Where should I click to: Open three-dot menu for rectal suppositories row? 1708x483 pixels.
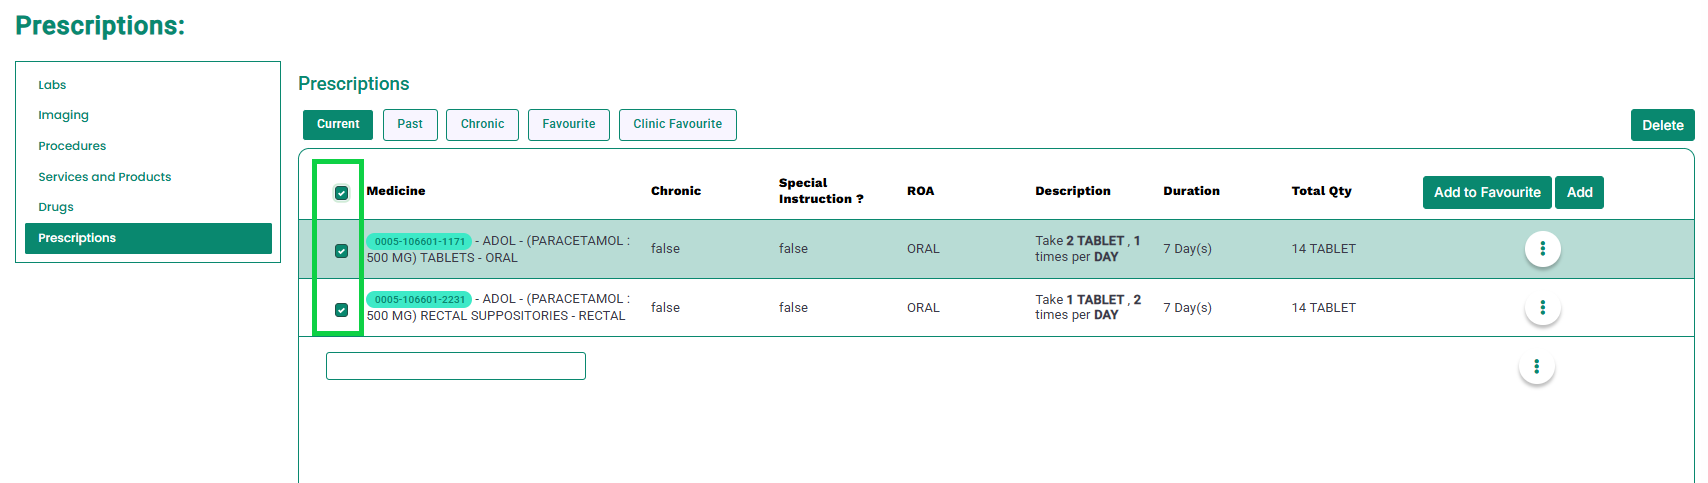pos(1542,308)
